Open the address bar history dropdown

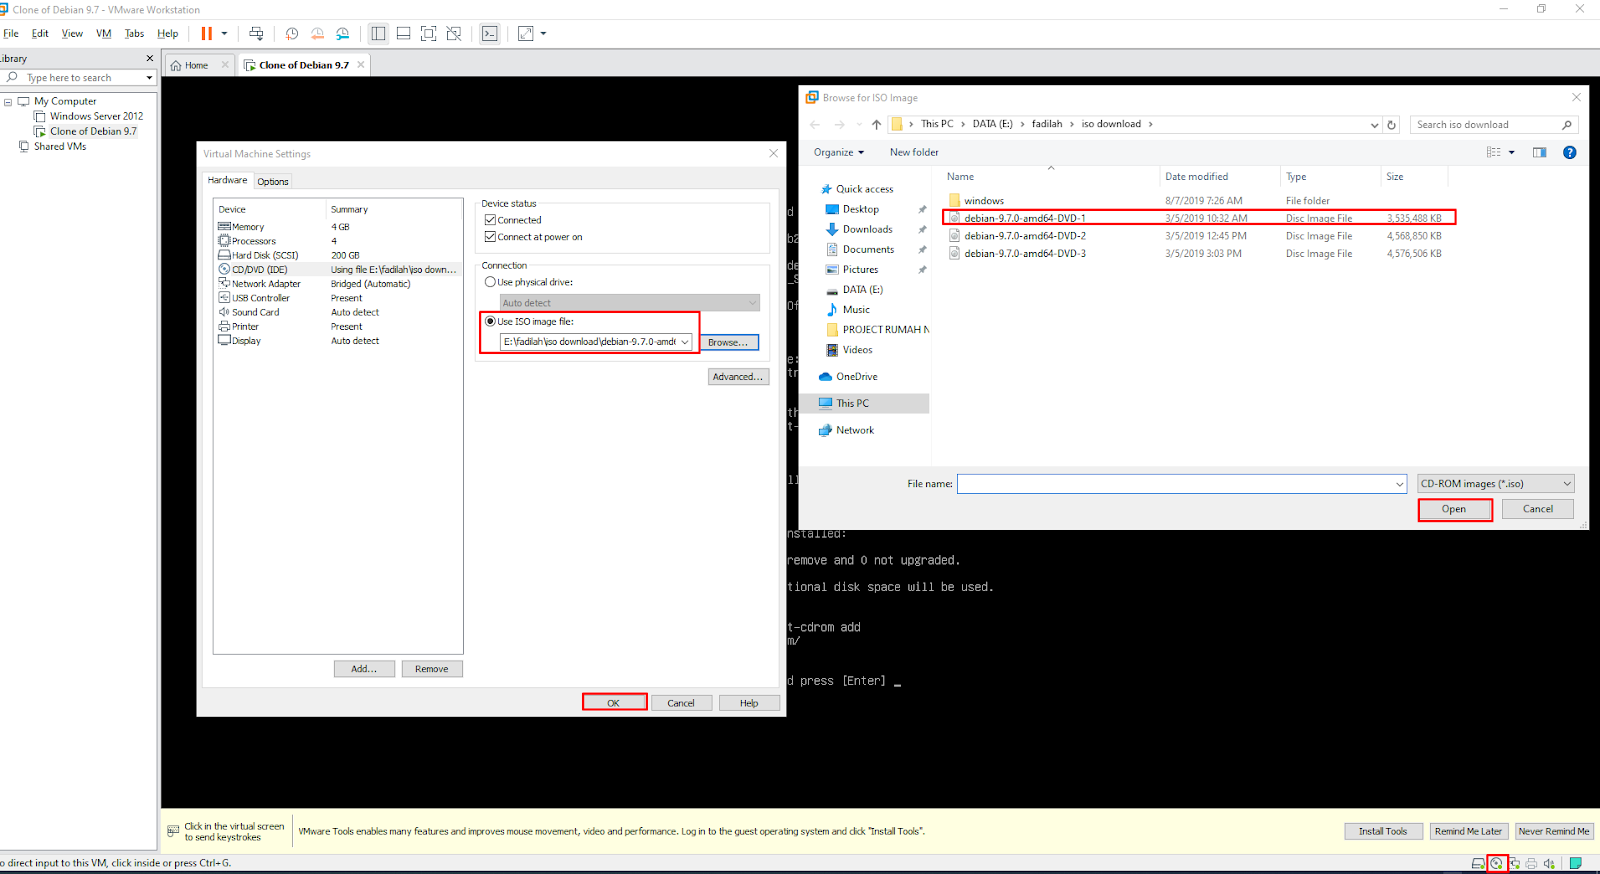[x=1374, y=125]
